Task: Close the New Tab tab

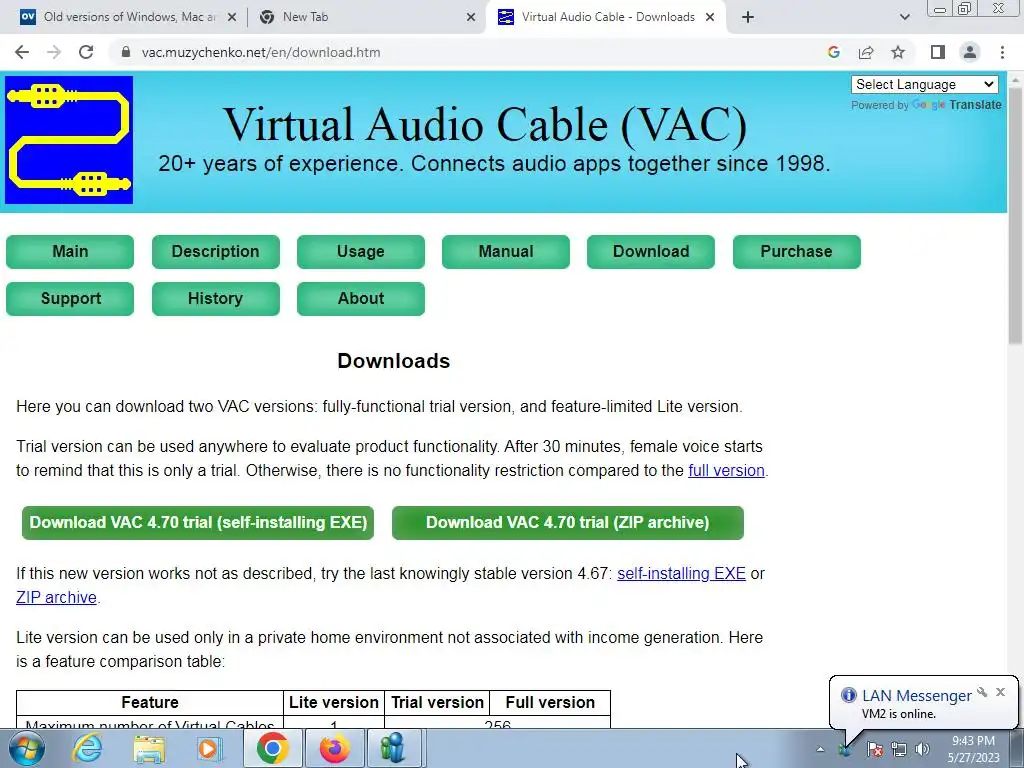Action: [471, 17]
